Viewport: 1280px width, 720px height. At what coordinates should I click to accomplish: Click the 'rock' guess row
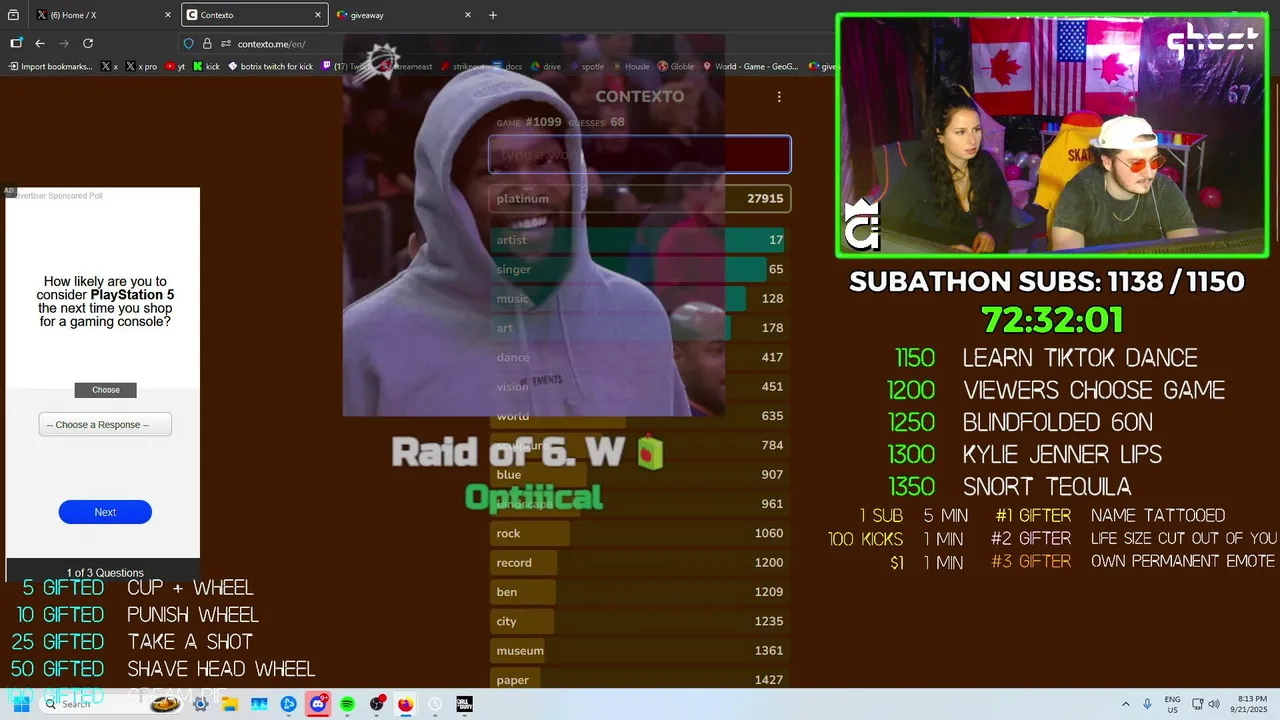[640, 533]
